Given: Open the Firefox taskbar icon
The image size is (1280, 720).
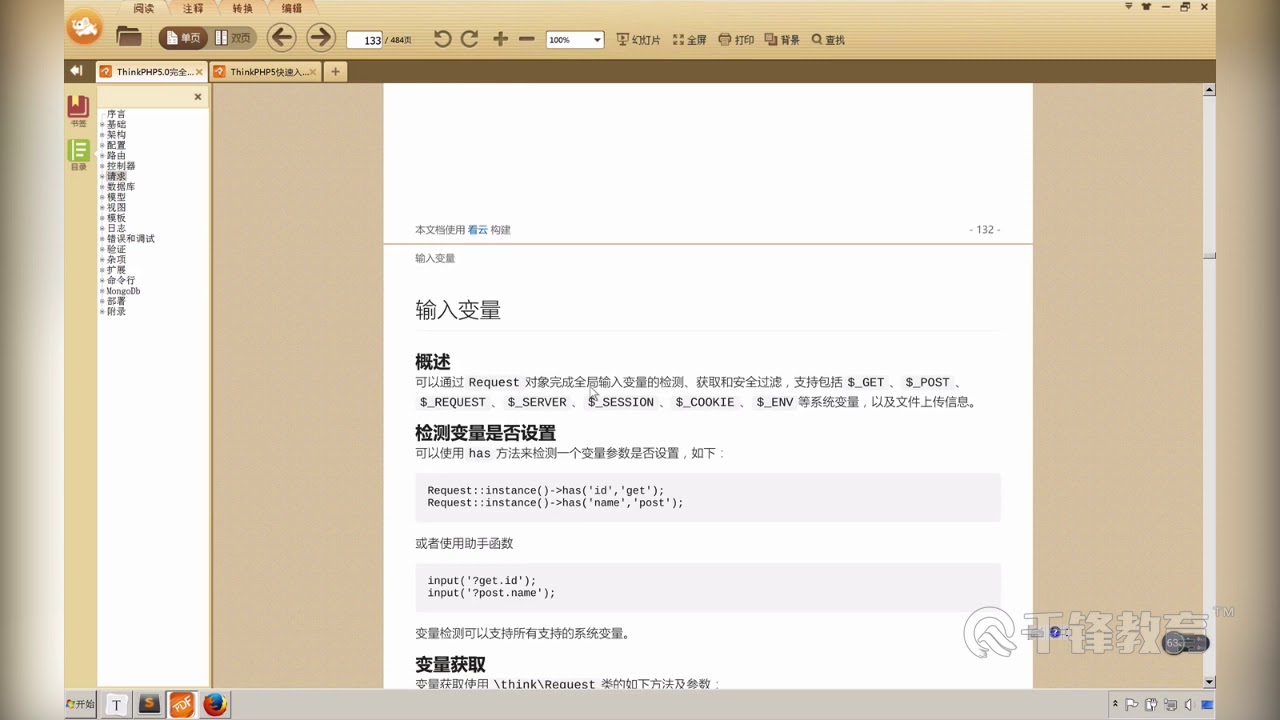Looking at the screenshot, I should [215, 705].
